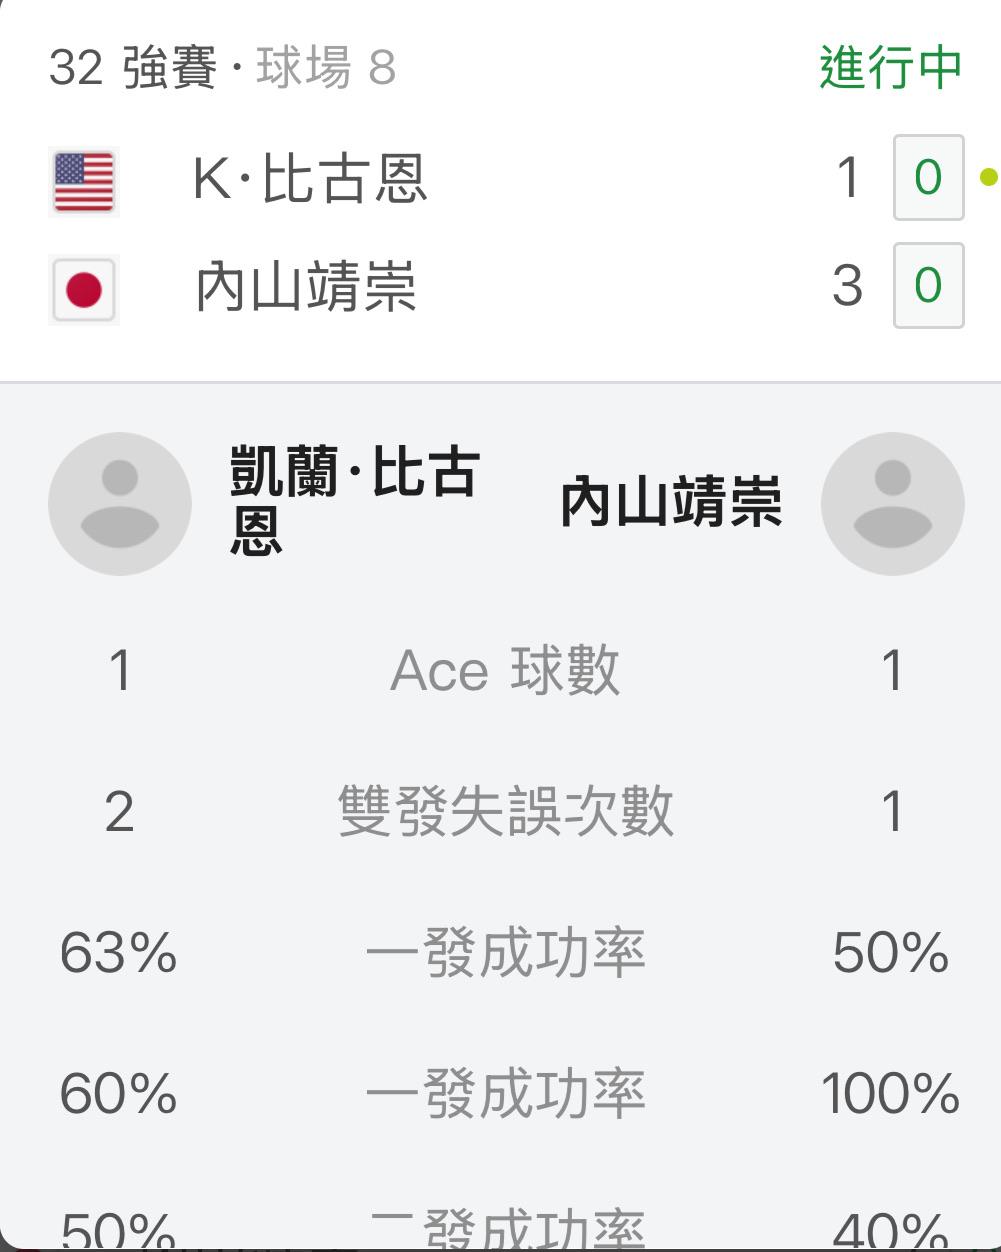
Task: Click the United States flag icon
Action: (84, 181)
